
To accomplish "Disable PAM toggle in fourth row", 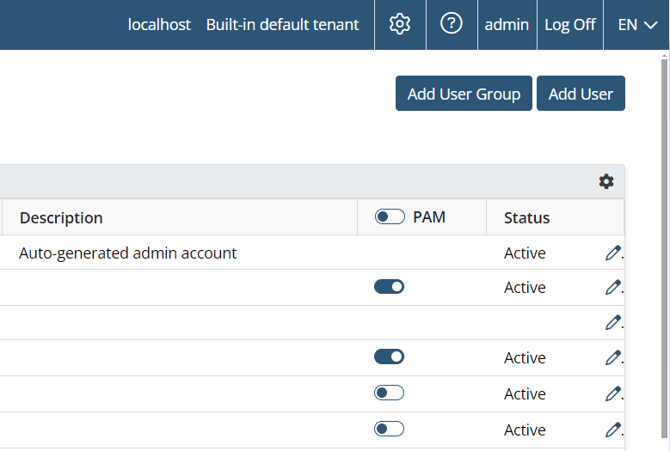I will tap(389, 357).
